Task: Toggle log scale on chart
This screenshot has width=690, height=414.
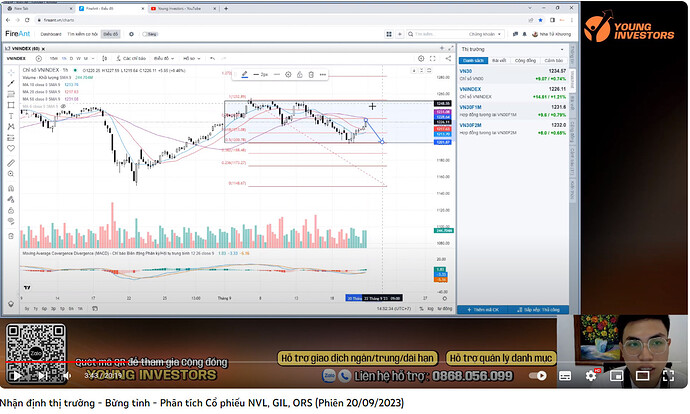Action: (430, 309)
